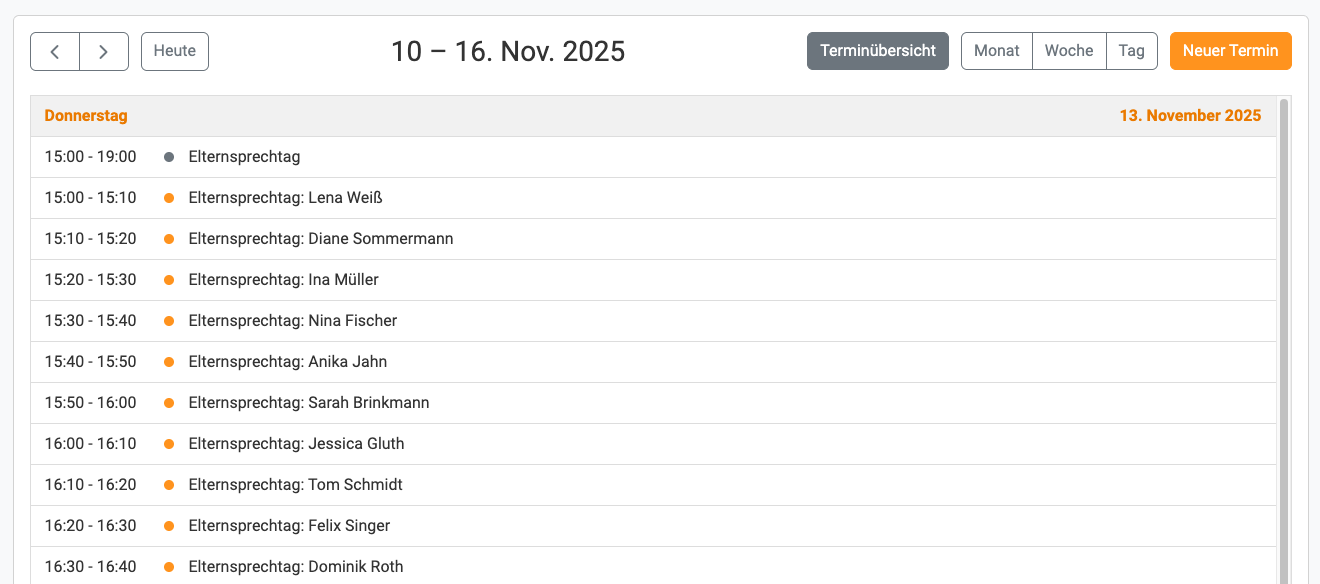
Task: Click the orange dot beside Lena Weiß
Action: click(169, 198)
